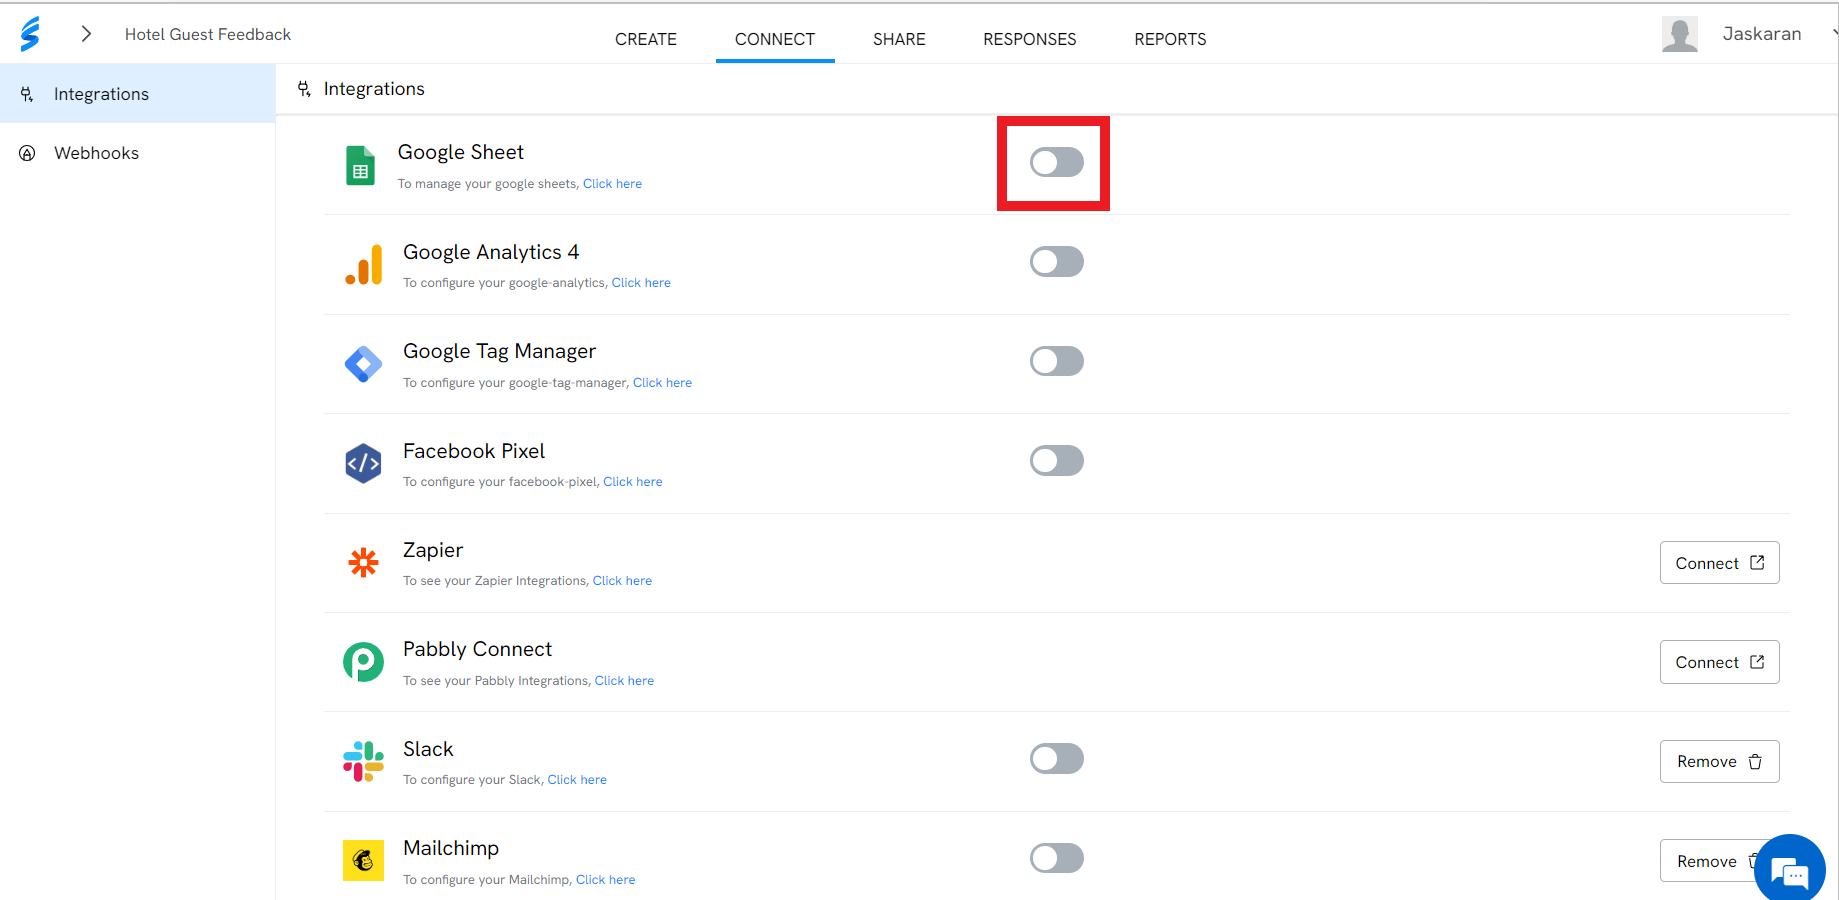Screen dimensions: 1839x900
Task: Open the Hotel Guest Feedback survey title
Action: (x=208, y=34)
